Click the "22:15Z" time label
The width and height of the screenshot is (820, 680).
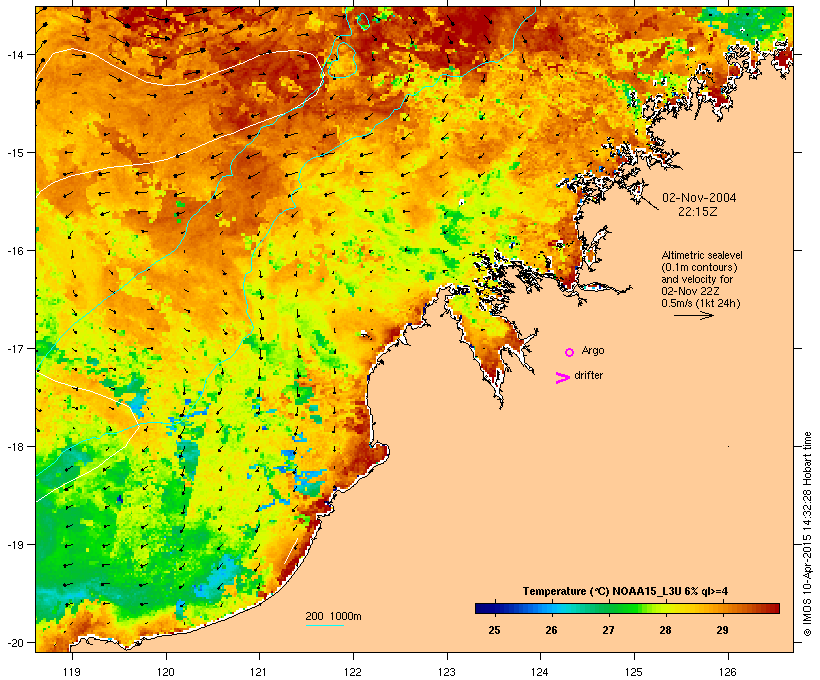pos(698,212)
